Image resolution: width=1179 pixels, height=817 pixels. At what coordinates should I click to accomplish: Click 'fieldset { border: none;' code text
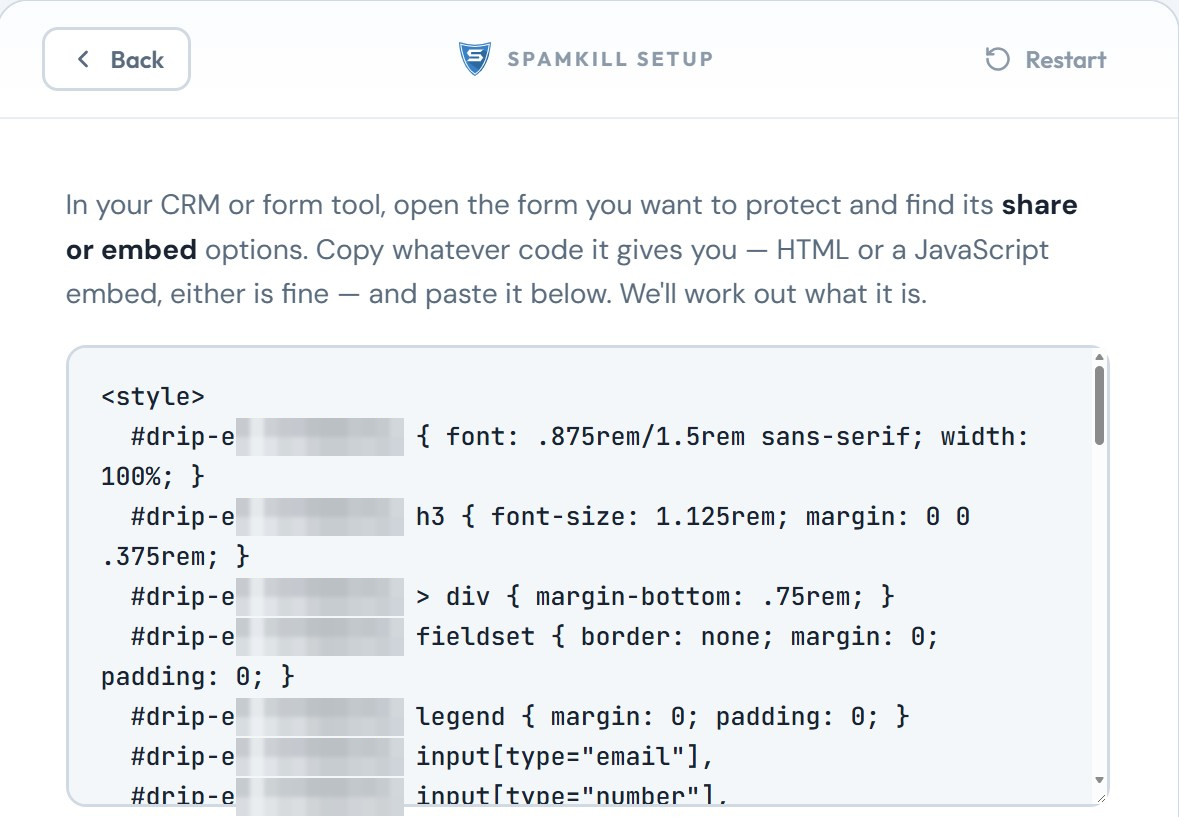[595, 636]
